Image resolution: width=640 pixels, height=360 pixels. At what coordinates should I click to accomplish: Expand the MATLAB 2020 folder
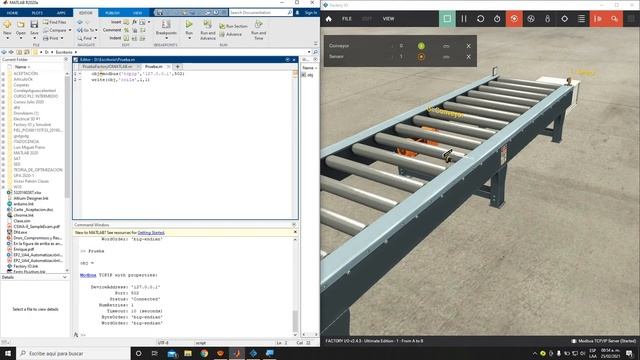click(x=3, y=153)
